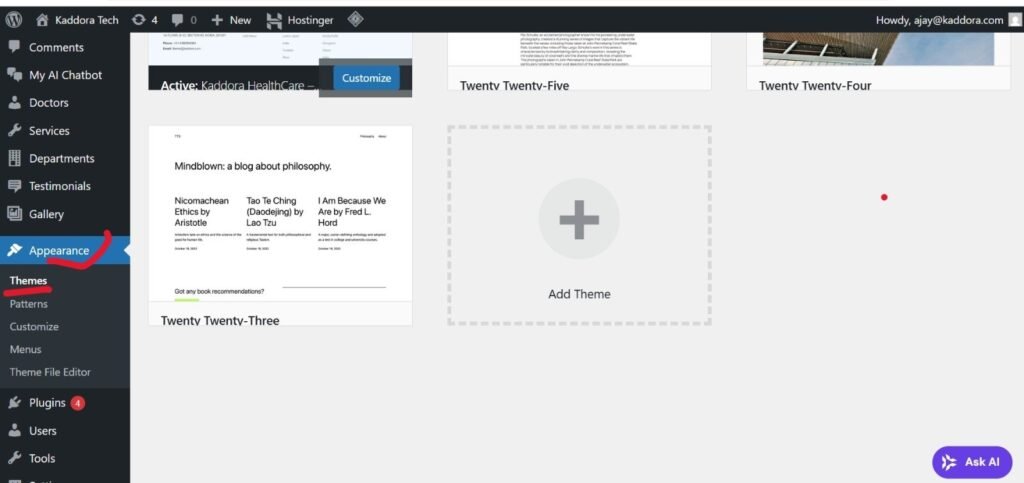
Task: Select Patterns under Appearance
Action: coord(29,304)
